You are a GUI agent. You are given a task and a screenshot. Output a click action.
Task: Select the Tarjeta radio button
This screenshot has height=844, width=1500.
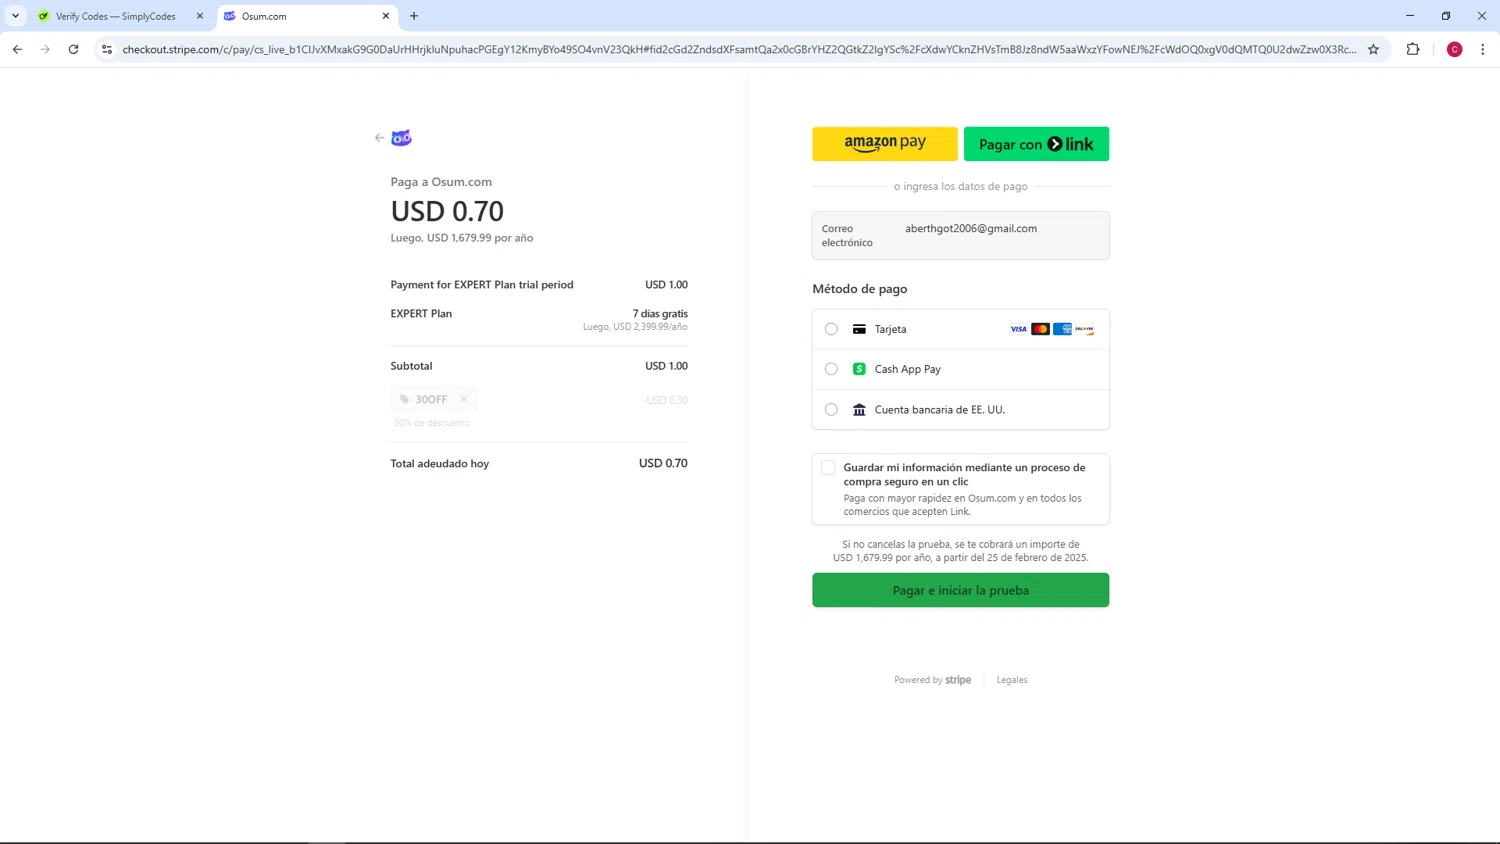click(x=831, y=329)
